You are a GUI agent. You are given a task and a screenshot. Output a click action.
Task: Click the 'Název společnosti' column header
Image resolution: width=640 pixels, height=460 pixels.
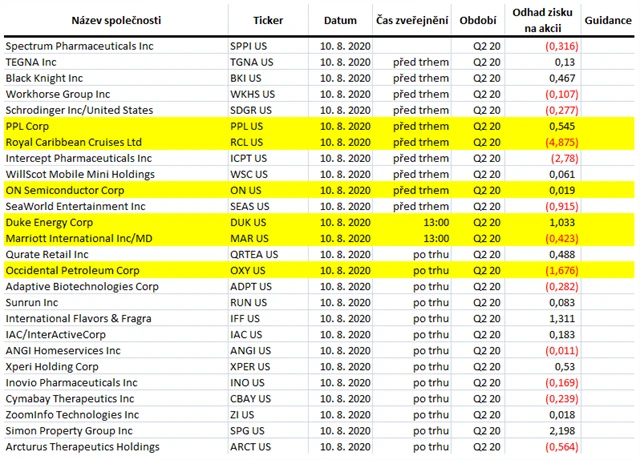pos(114,20)
